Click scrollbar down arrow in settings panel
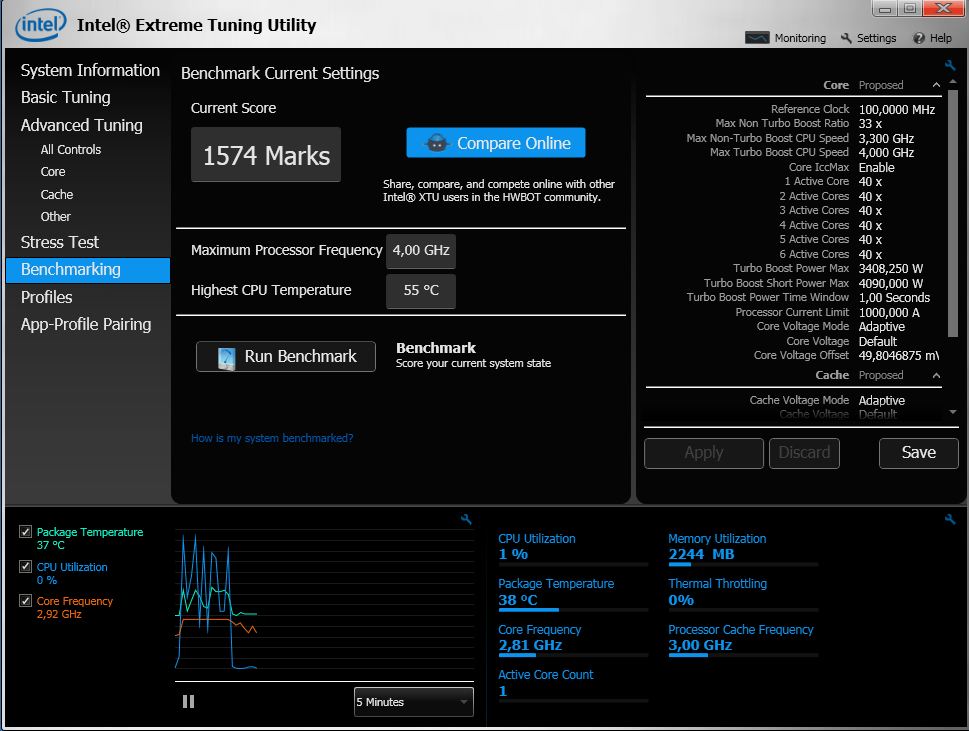 click(x=952, y=412)
